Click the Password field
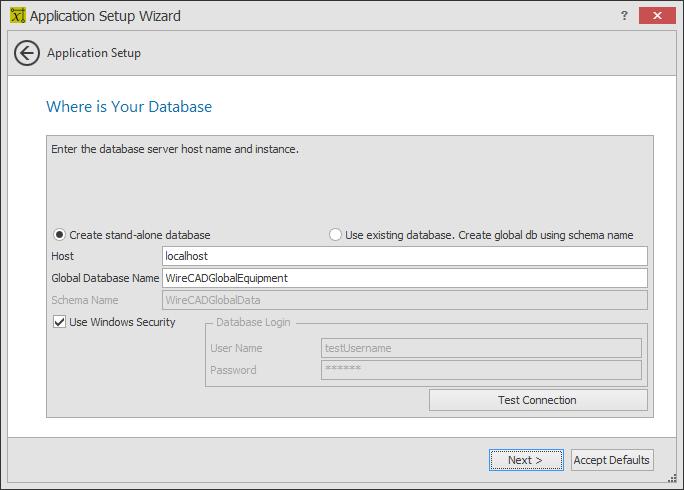 pyautogui.click(x=480, y=370)
